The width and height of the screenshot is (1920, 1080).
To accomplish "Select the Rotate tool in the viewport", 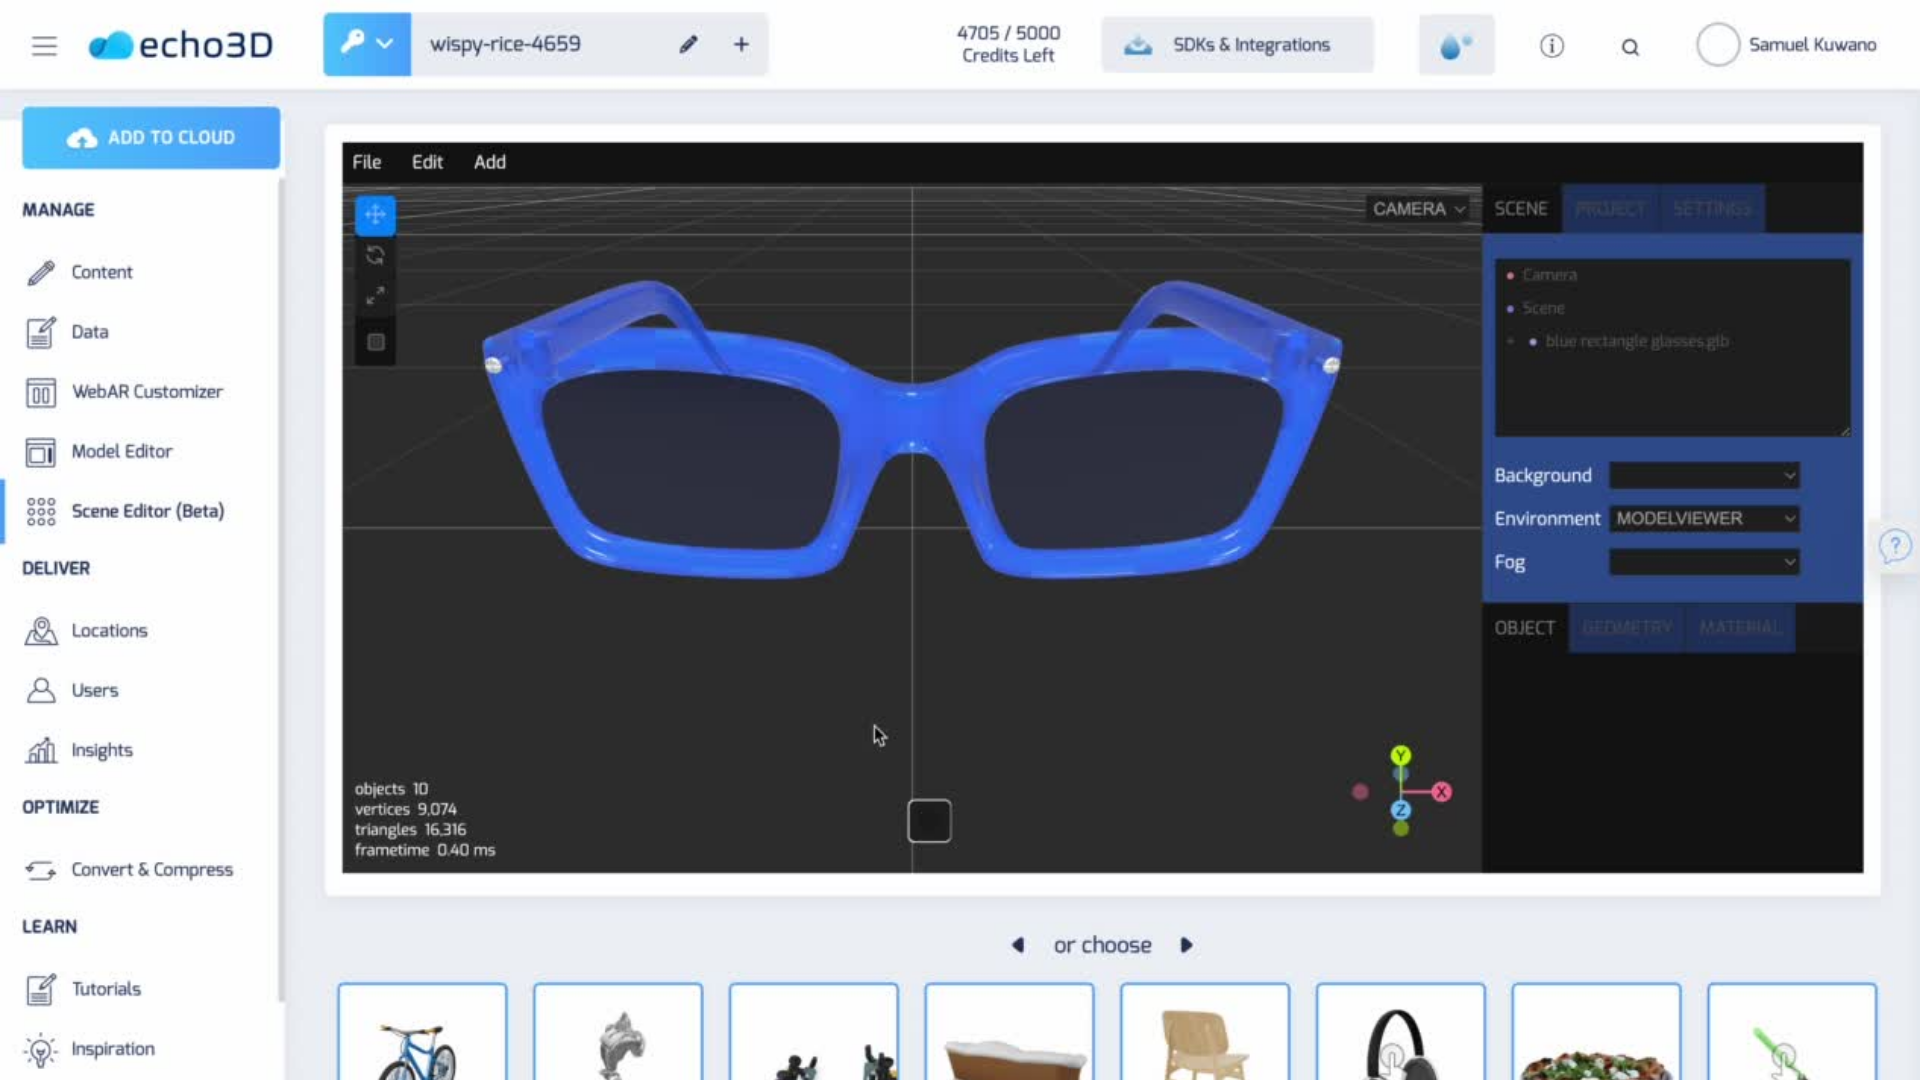I will tap(375, 255).
